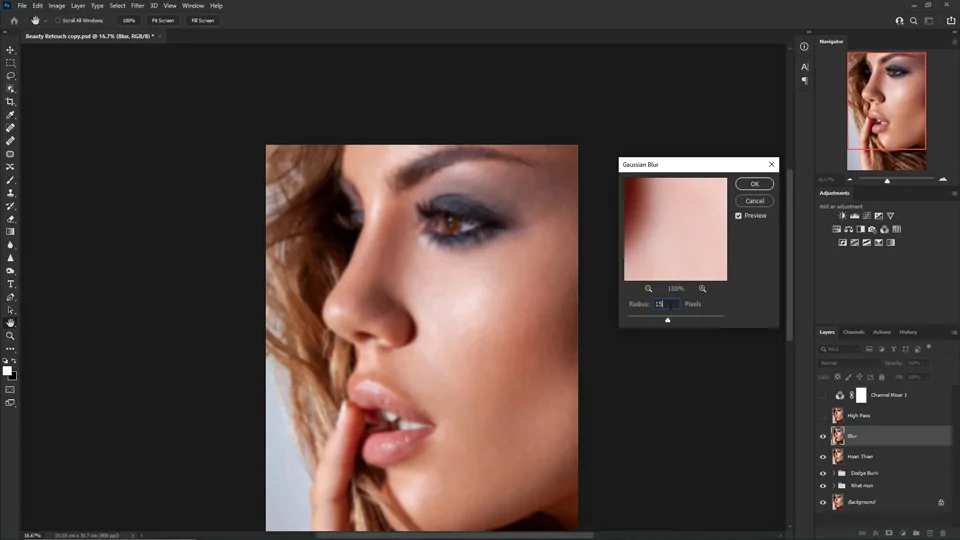Select the Gradient tool
This screenshot has height=540, width=960.
point(10,232)
